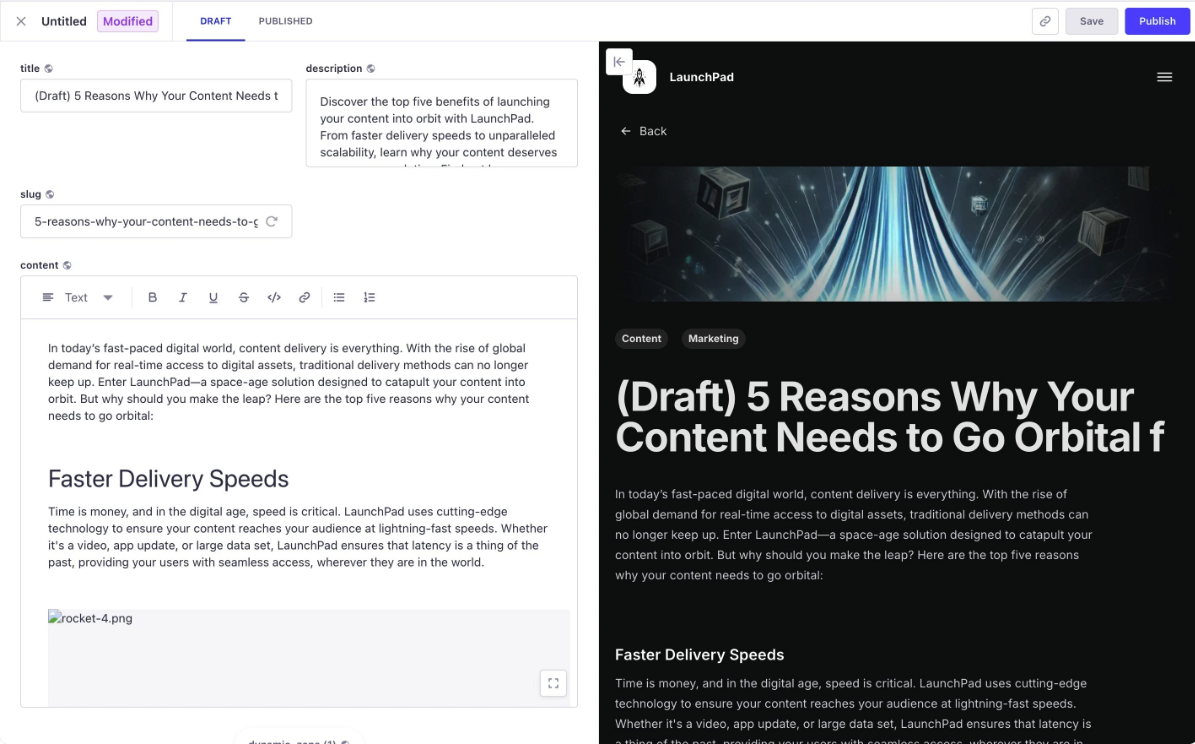Close the Untitled document editor

(x=21, y=21)
